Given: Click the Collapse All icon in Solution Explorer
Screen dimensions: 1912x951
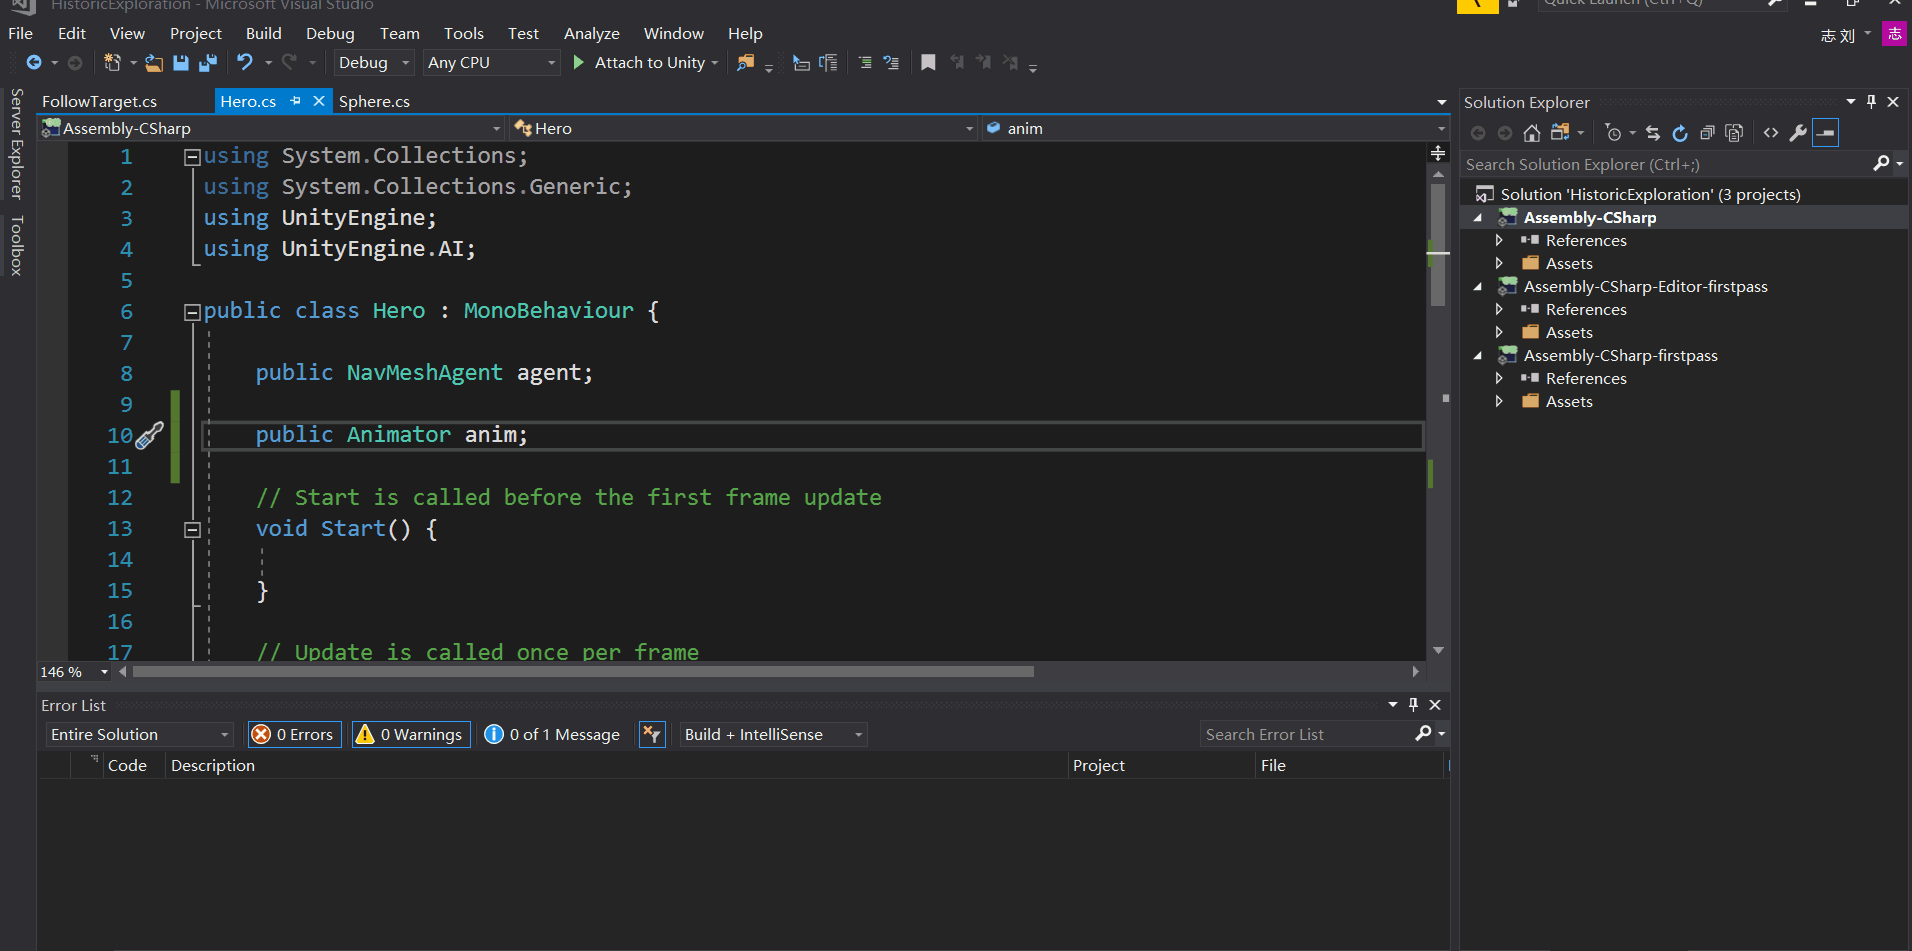Looking at the screenshot, I should point(1708,132).
